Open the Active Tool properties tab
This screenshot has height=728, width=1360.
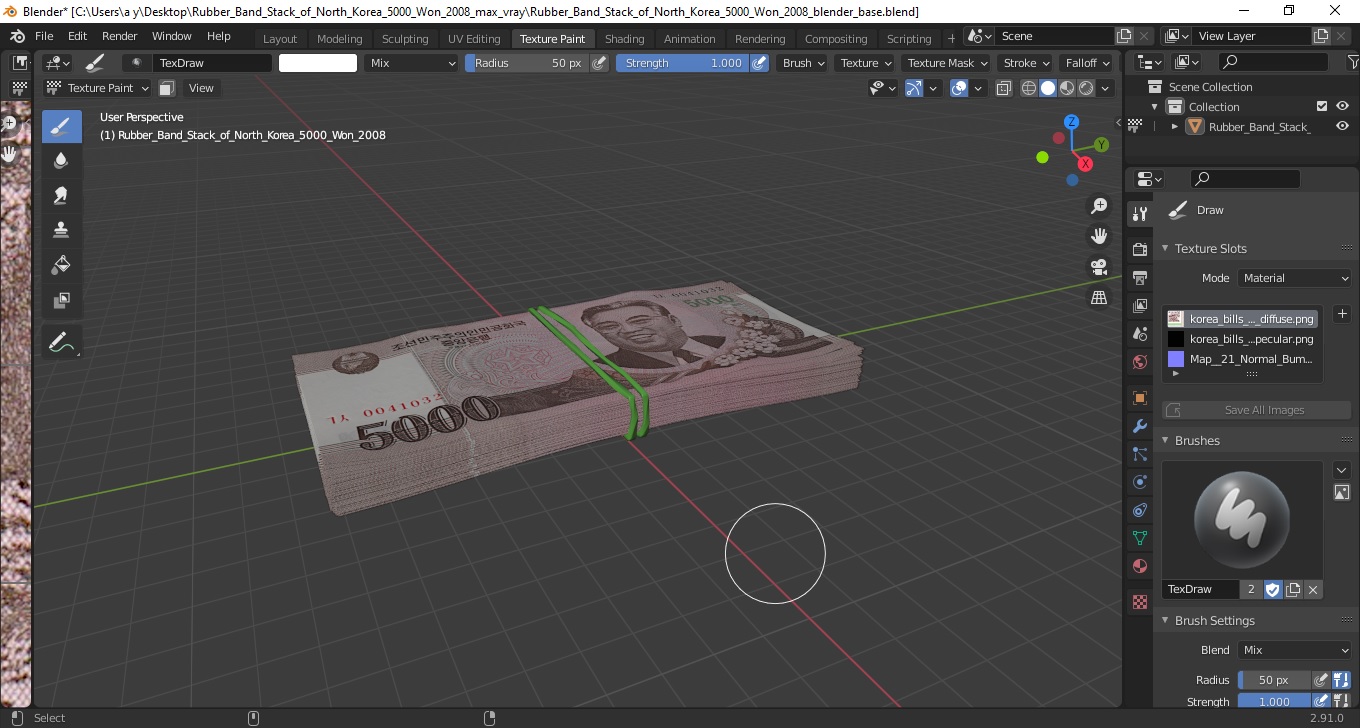[x=1139, y=213]
